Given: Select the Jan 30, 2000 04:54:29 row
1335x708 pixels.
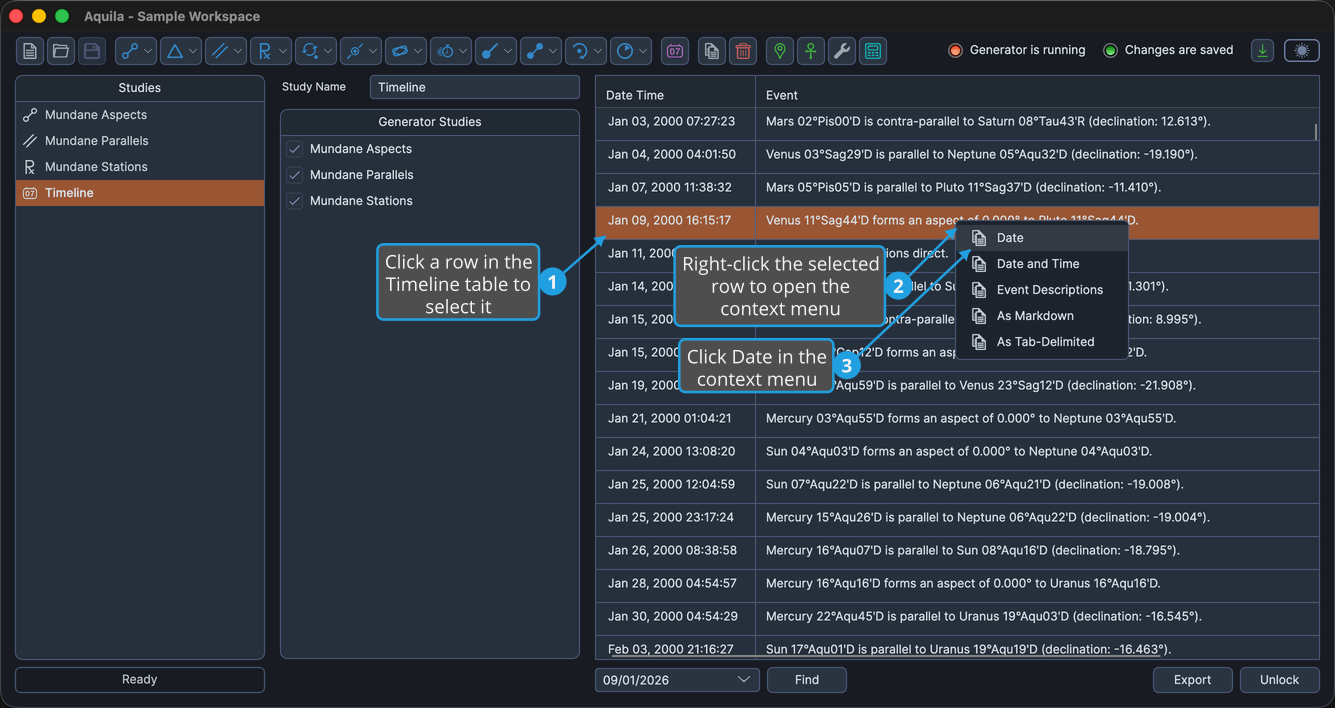Looking at the screenshot, I should pos(957,617).
